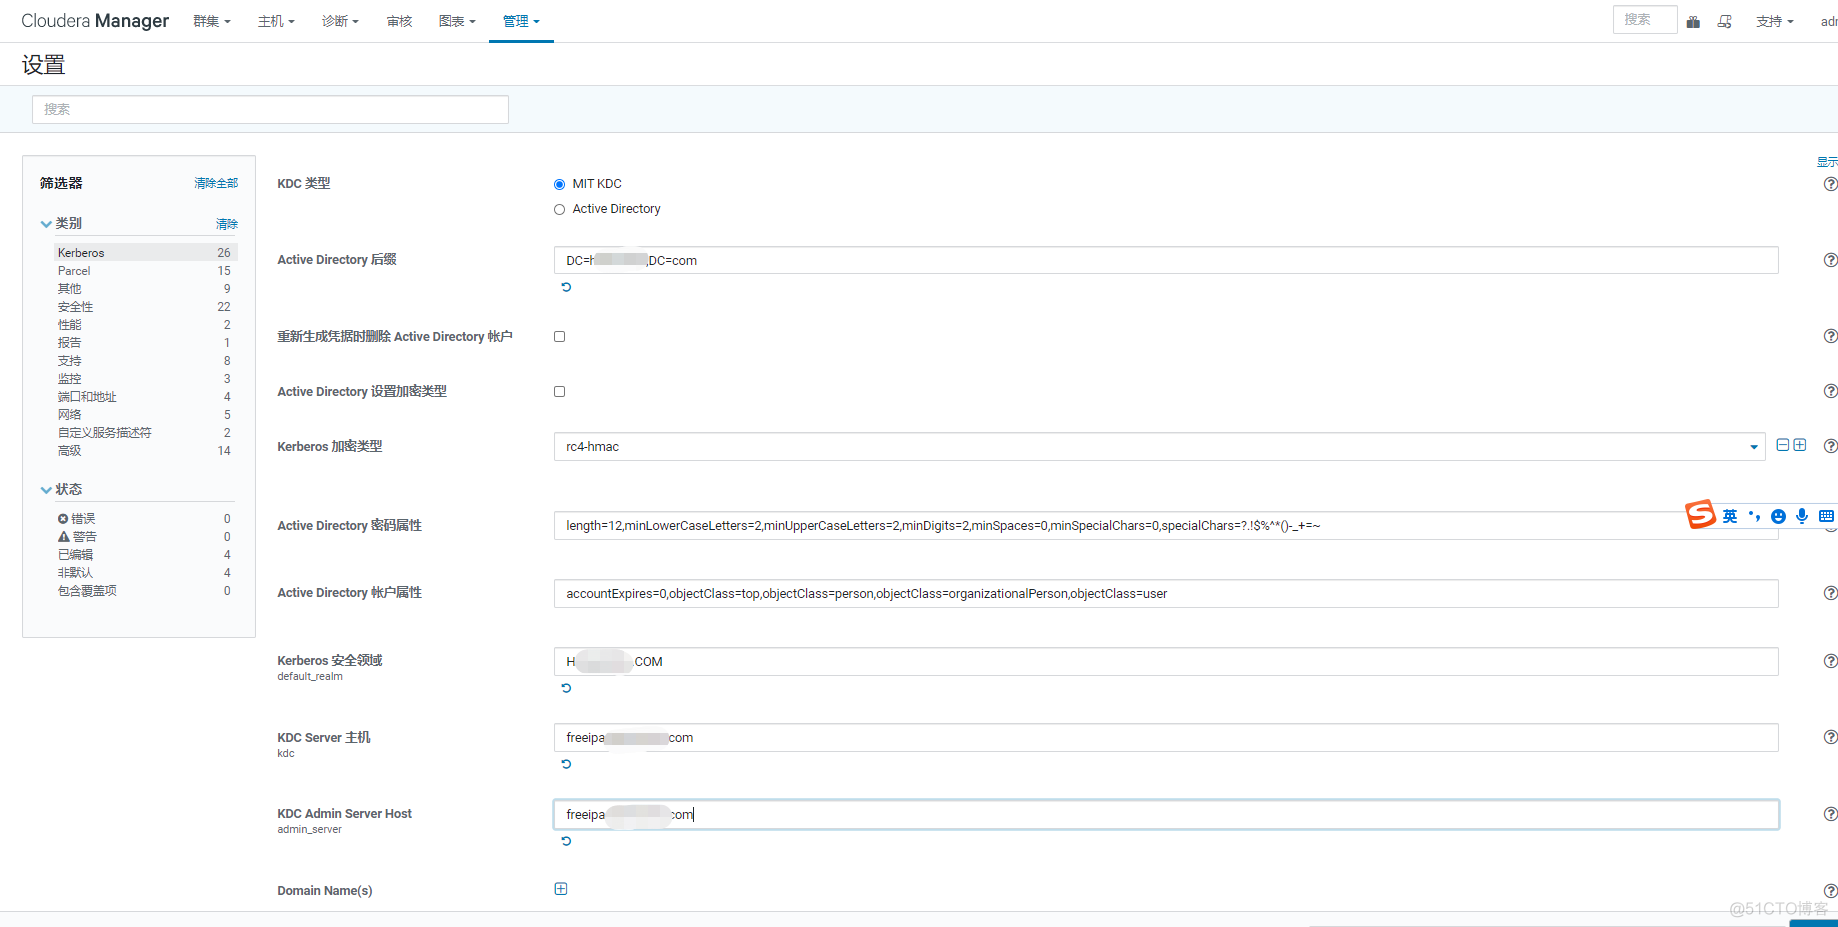Filter by 非默认 status

[x=145, y=573]
